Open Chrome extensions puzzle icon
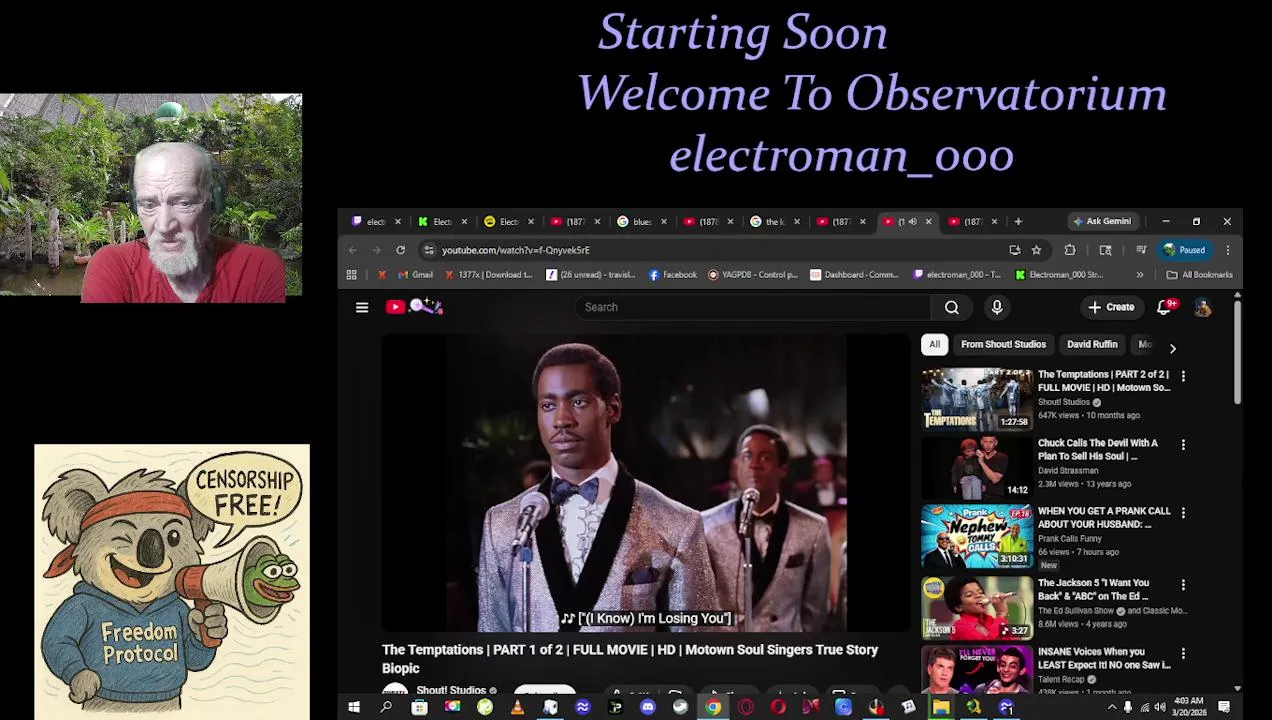 click(x=1070, y=250)
